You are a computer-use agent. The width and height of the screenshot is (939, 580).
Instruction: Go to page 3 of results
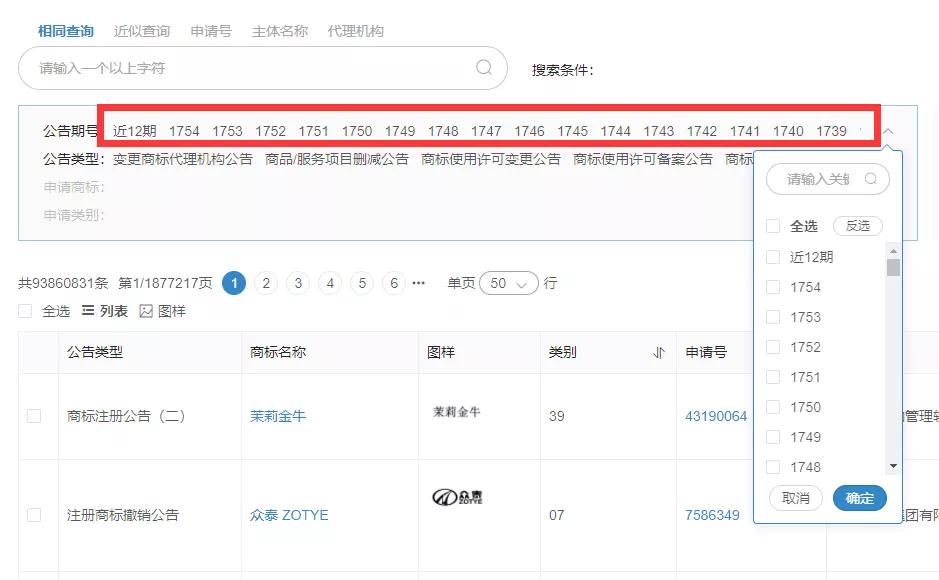pos(297,283)
